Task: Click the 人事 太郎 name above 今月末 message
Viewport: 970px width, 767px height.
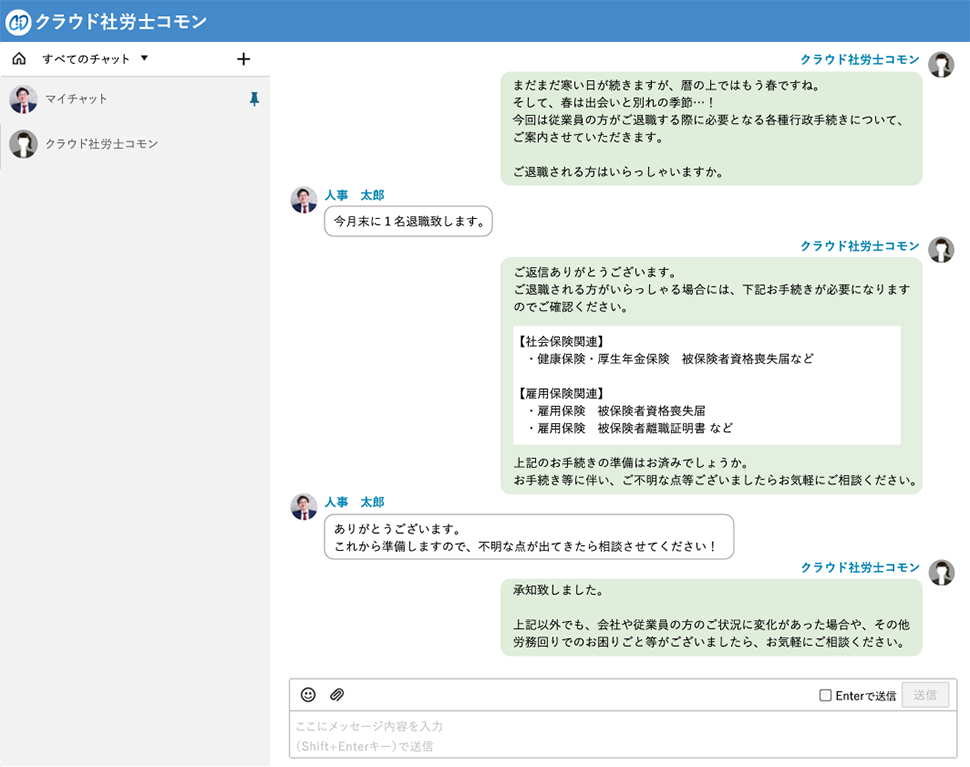Action: [354, 194]
